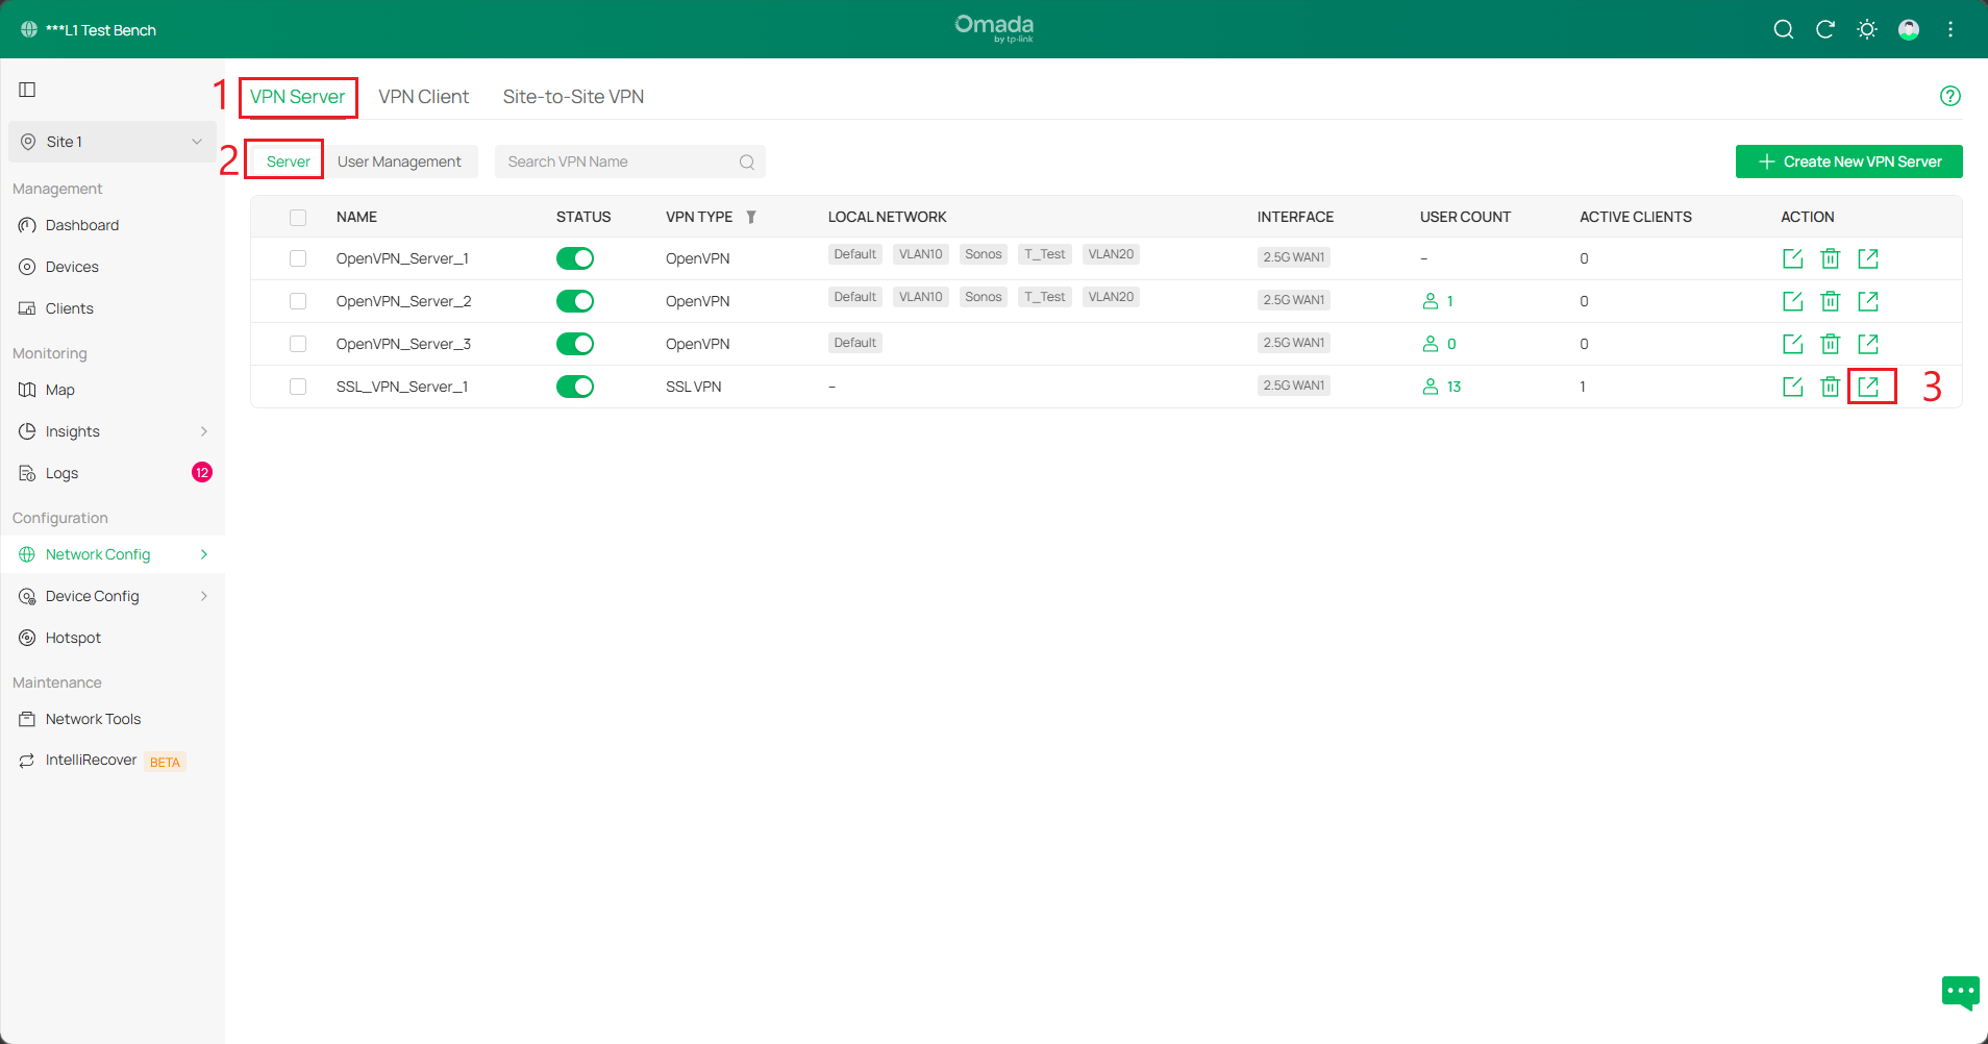Click Create New VPN Server button

pyautogui.click(x=1849, y=162)
